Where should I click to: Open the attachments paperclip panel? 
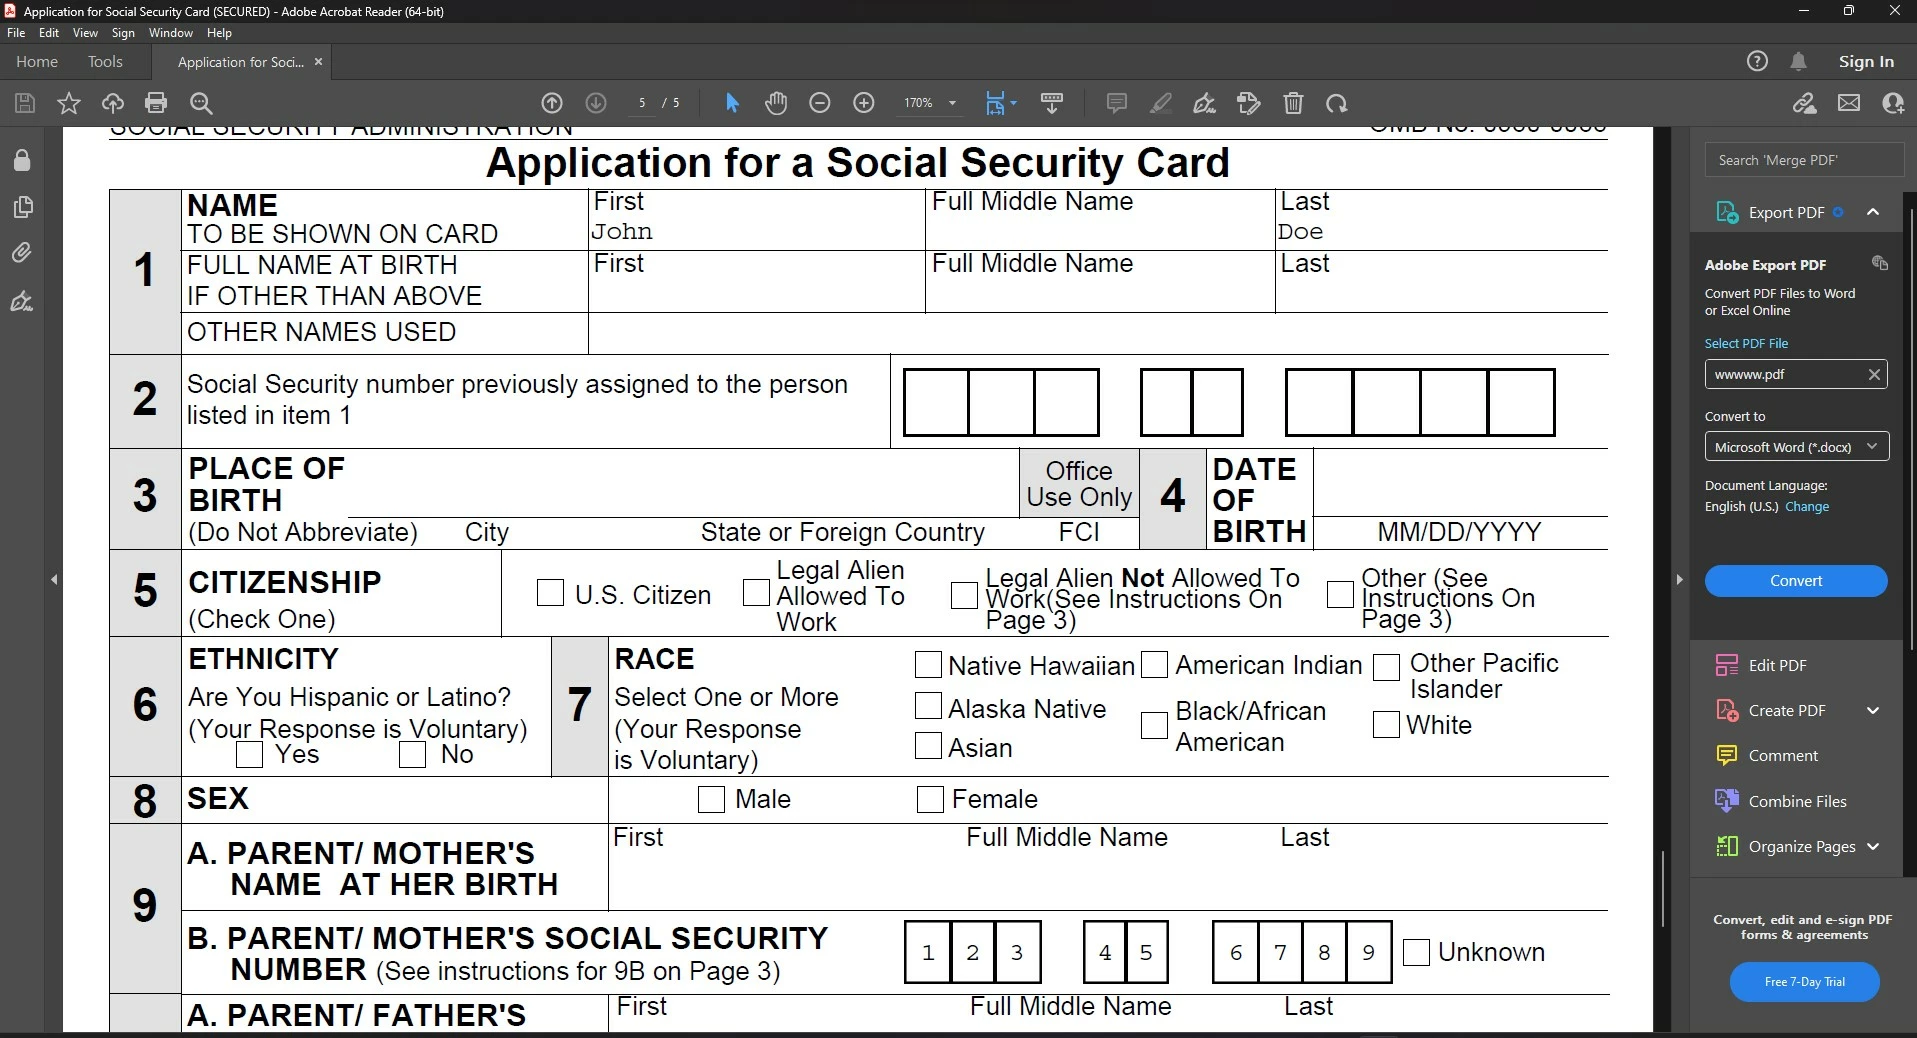(x=22, y=253)
